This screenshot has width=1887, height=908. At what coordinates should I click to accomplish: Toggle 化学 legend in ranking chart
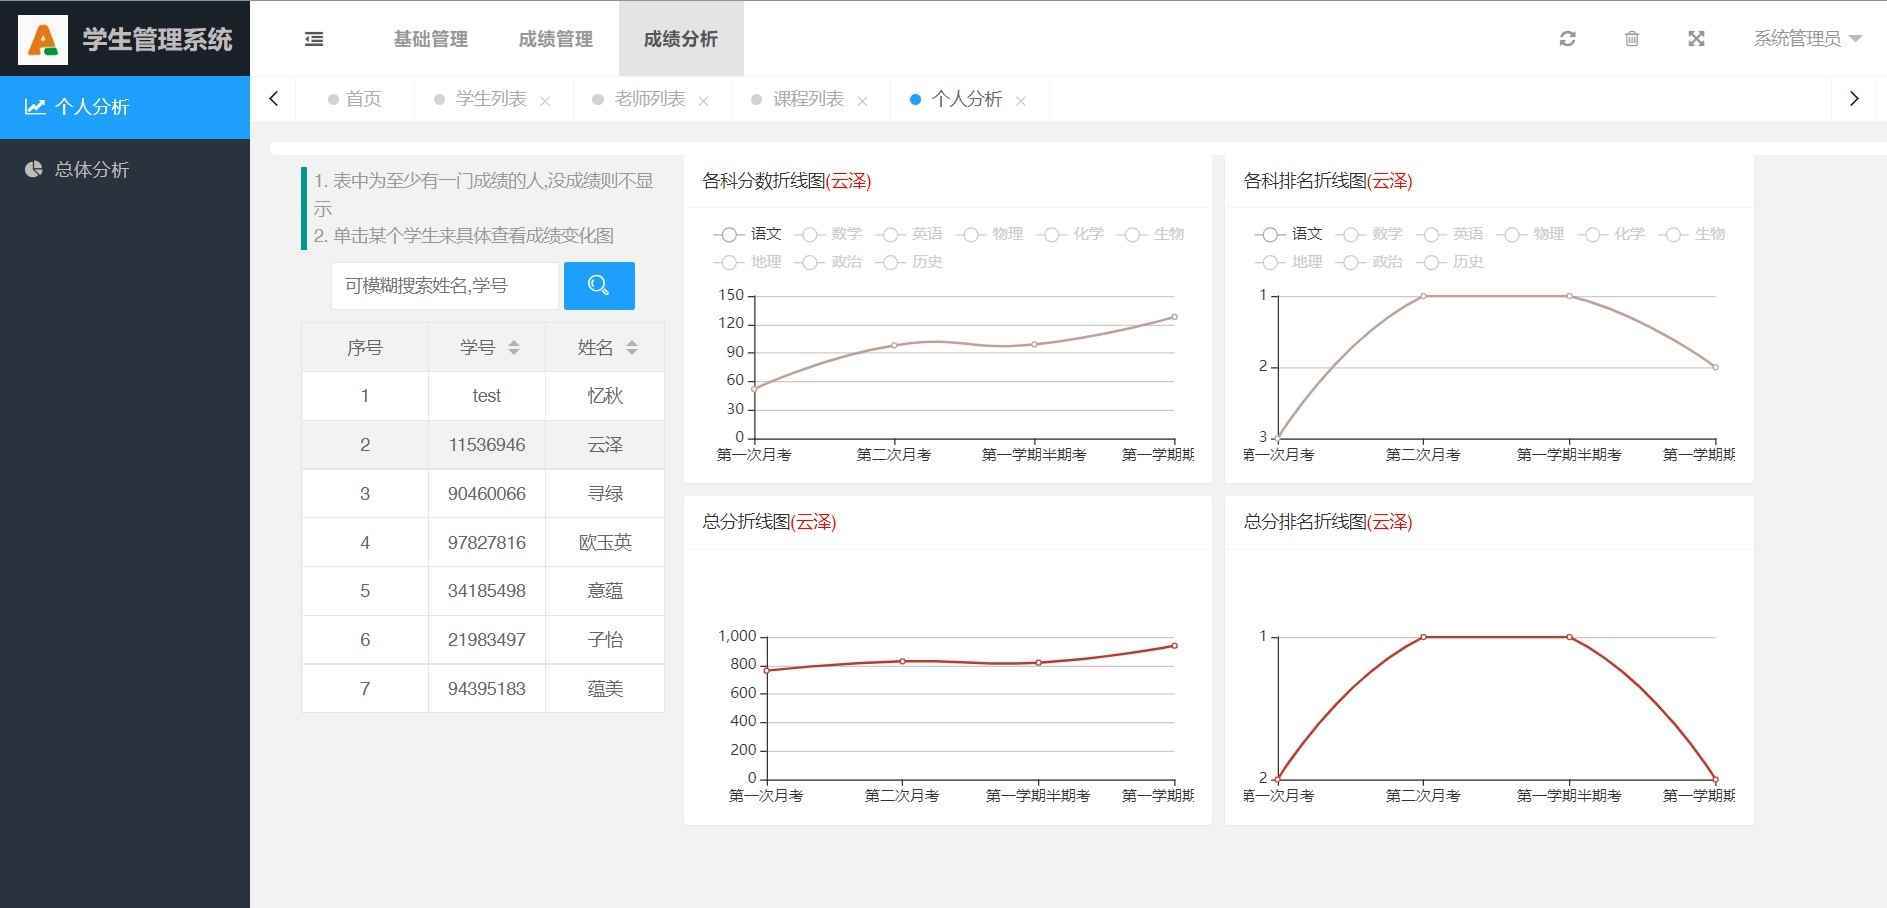click(1611, 234)
